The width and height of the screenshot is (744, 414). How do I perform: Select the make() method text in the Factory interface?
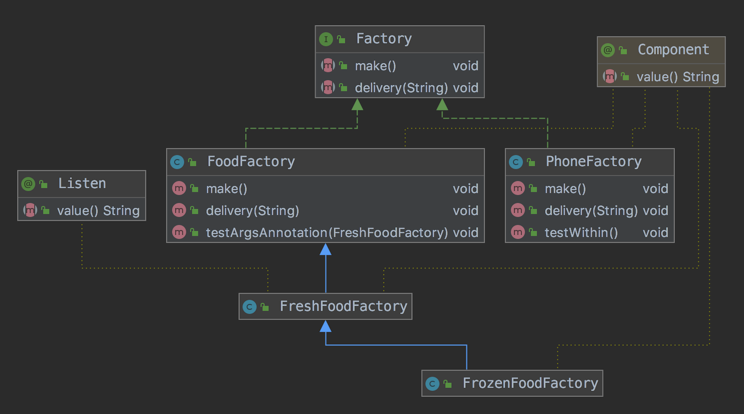[x=376, y=65]
